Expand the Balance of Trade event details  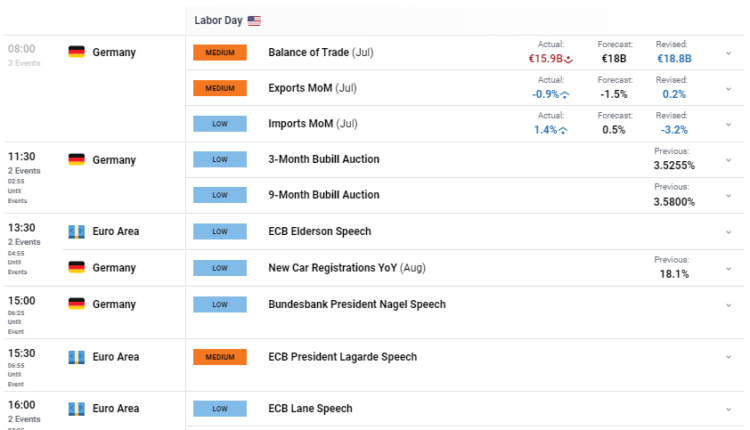(730, 52)
